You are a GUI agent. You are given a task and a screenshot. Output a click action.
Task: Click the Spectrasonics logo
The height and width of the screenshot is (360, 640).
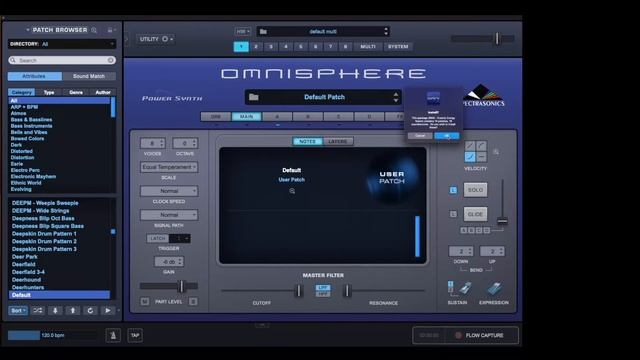click(484, 96)
